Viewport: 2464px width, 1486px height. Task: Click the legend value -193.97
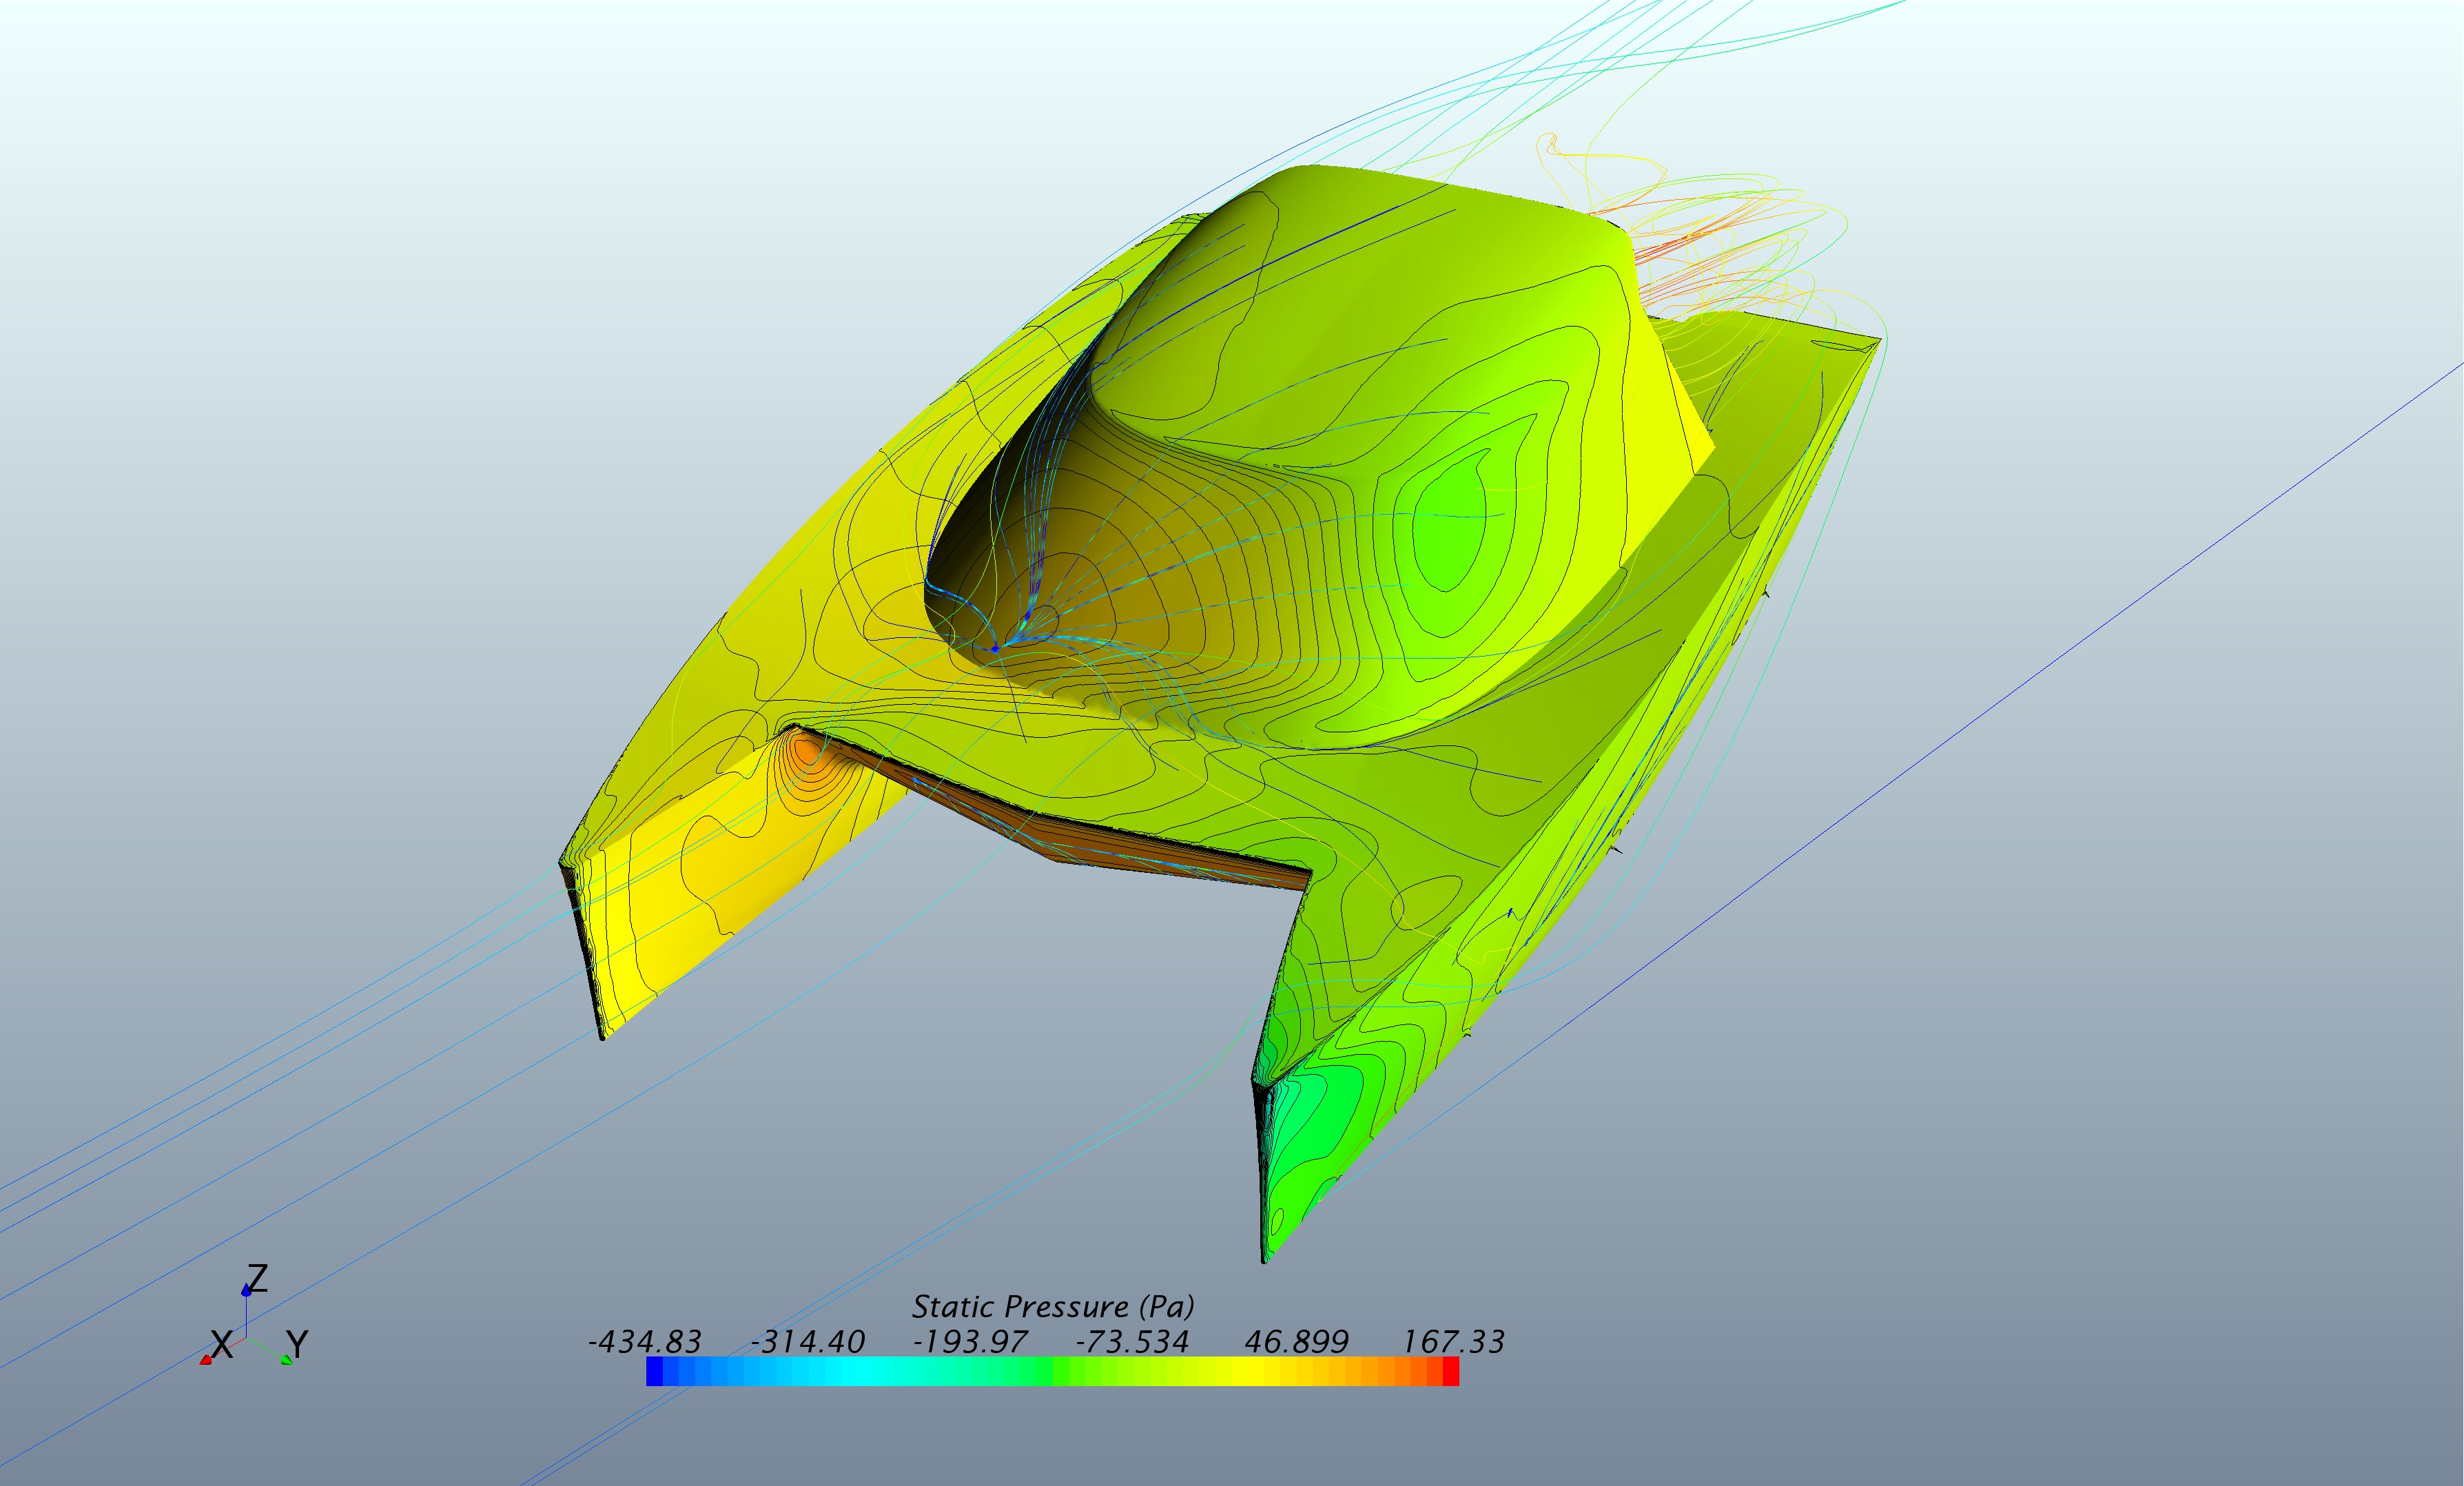pyautogui.click(x=970, y=1341)
